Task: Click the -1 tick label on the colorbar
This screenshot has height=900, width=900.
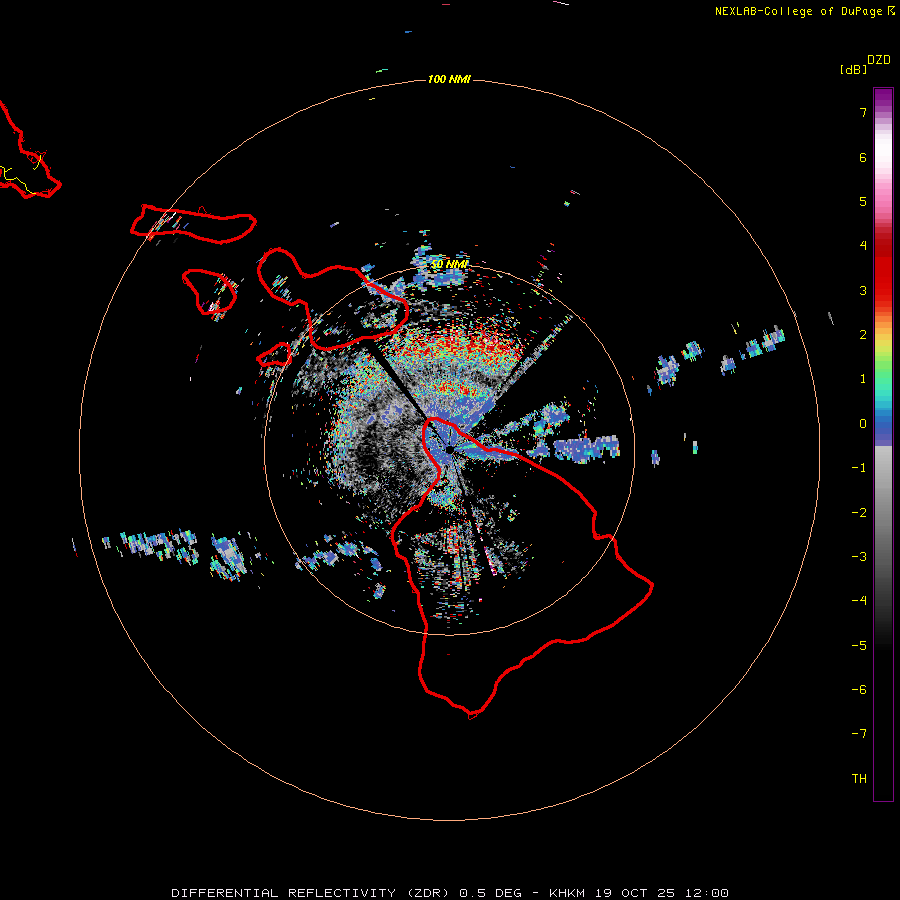Action: [x=859, y=468]
